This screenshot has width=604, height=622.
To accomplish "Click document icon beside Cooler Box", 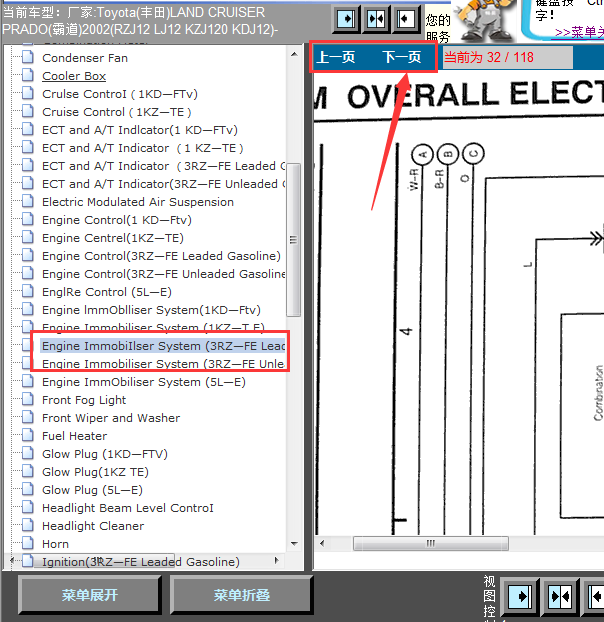I will [x=28, y=75].
